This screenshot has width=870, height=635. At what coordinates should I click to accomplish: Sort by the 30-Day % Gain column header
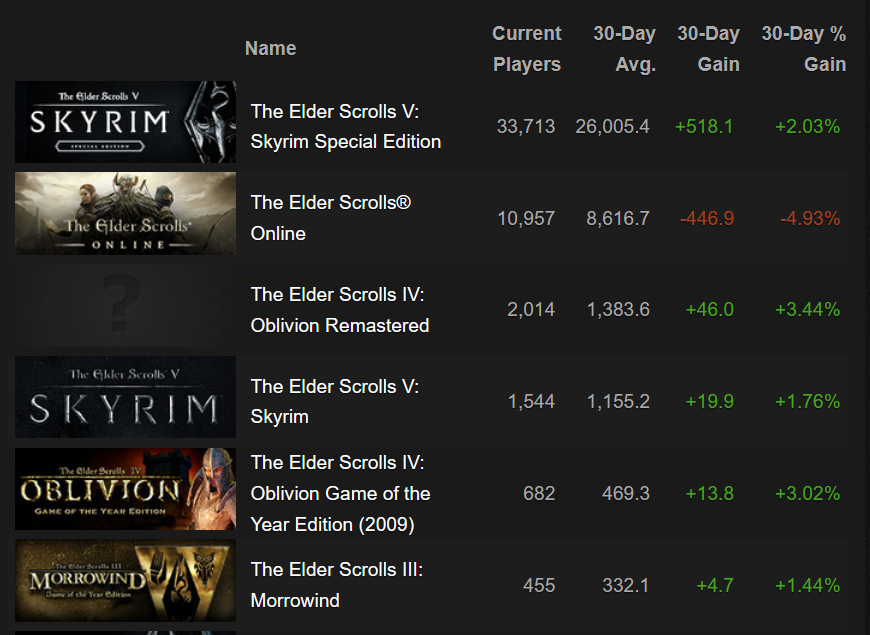coord(803,49)
